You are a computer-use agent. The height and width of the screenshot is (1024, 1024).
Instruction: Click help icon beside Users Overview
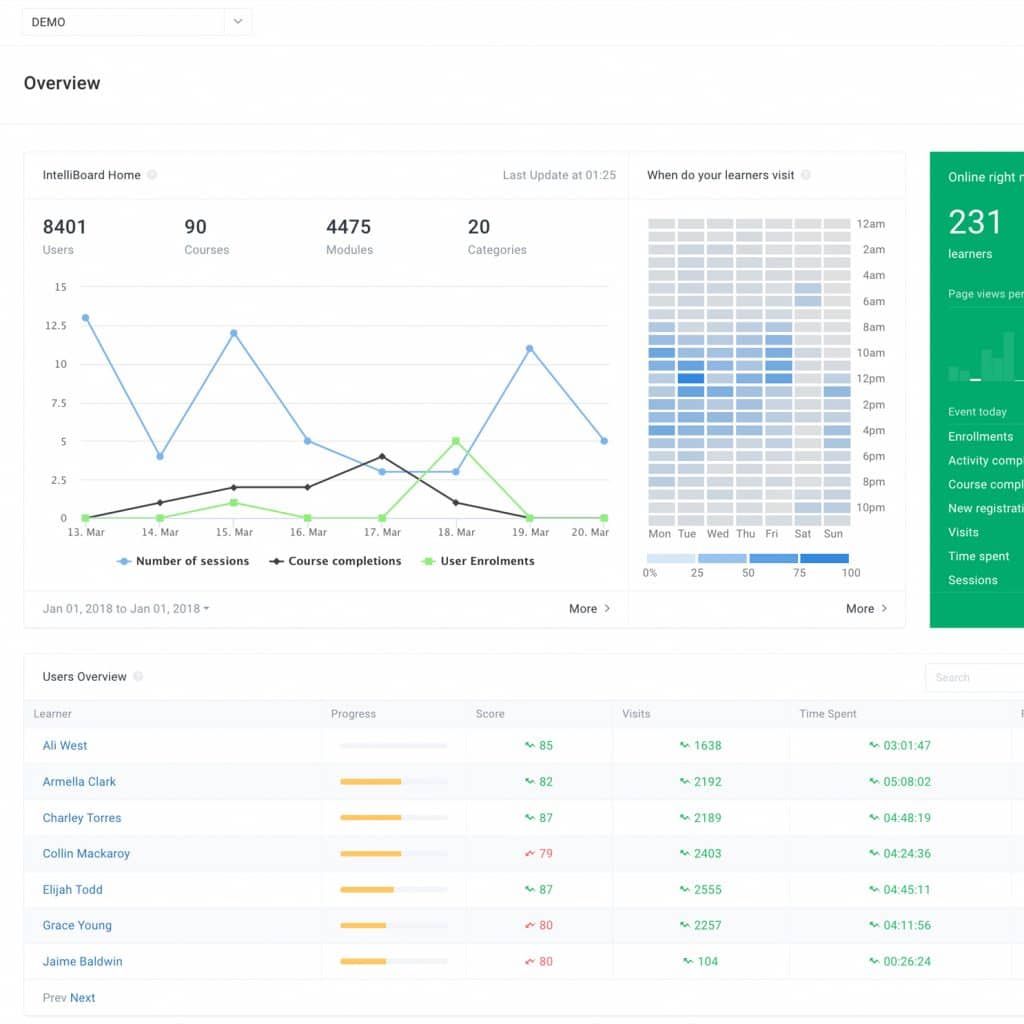click(138, 677)
